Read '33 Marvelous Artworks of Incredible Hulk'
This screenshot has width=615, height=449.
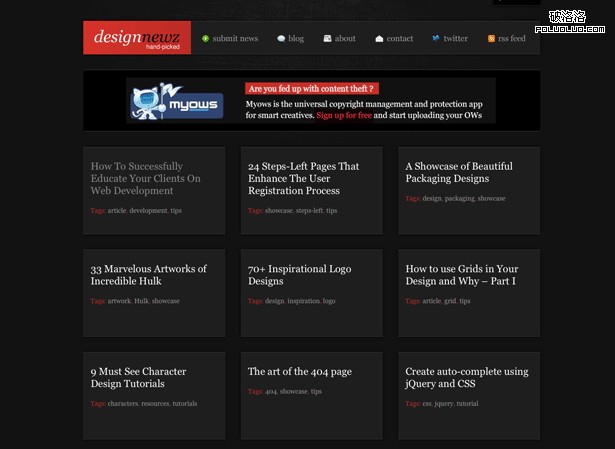[x=148, y=275]
